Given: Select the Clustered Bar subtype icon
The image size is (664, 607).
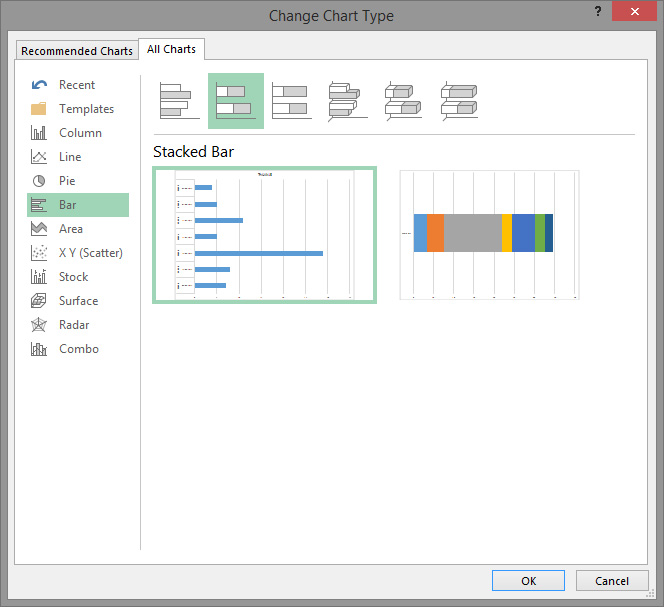Looking at the screenshot, I should coord(180,101).
